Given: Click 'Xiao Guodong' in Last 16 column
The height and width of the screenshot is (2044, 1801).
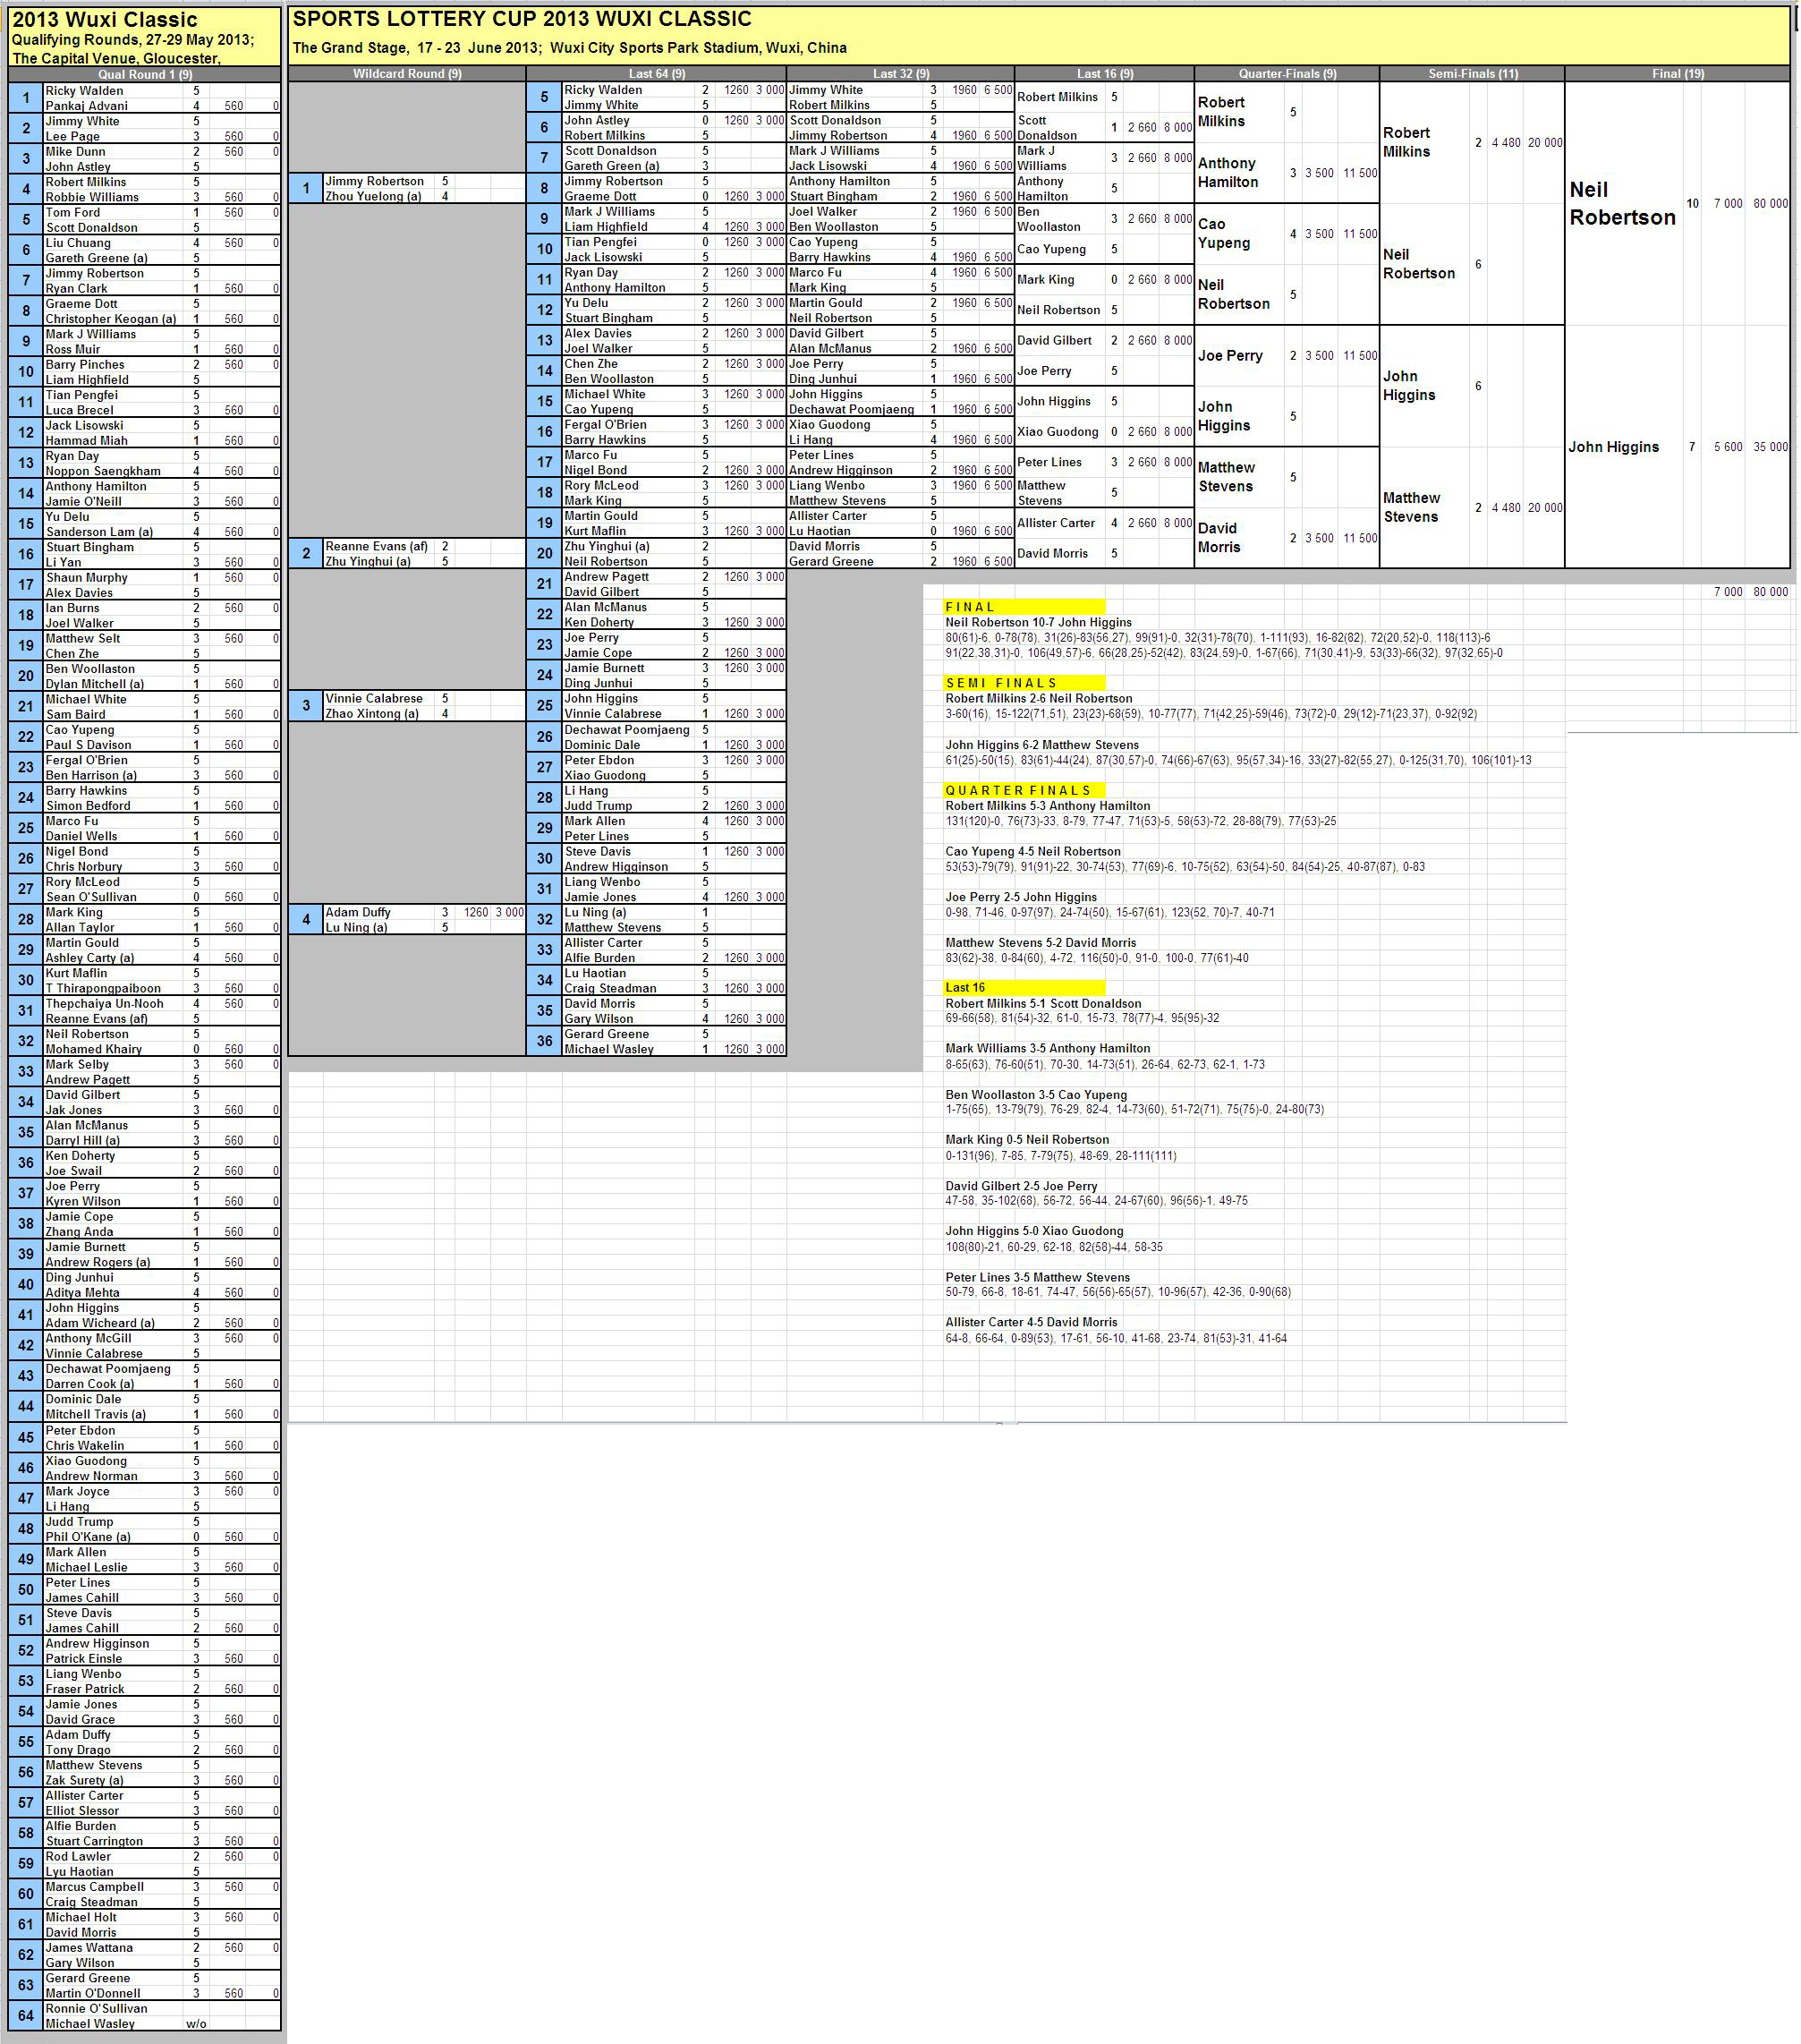Looking at the screenshot, I should [x=1057, y=432].
